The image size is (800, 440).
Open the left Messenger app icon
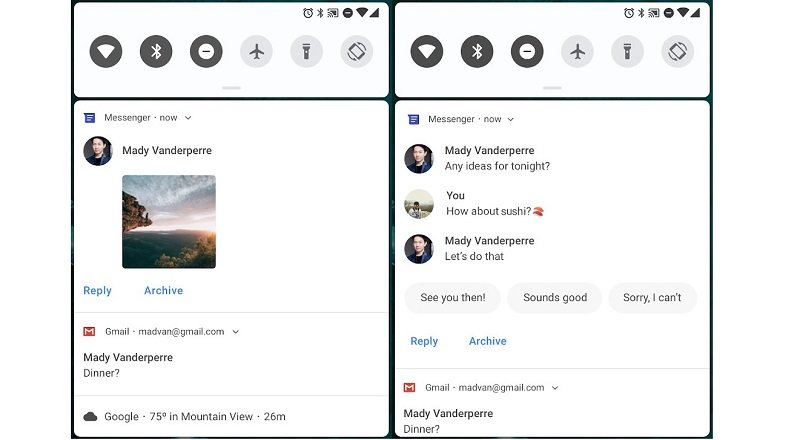tap(89, 118)
